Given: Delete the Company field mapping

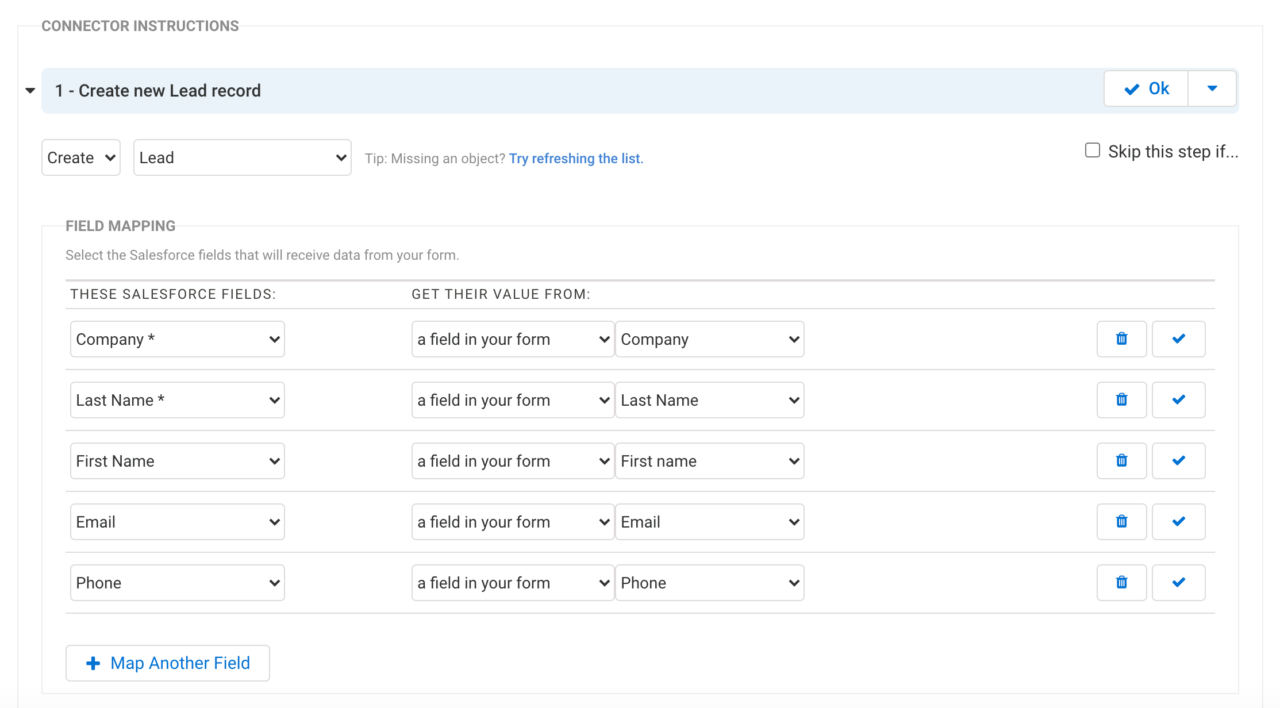Looking at the screenshot, I should [x=1121, y=338].
